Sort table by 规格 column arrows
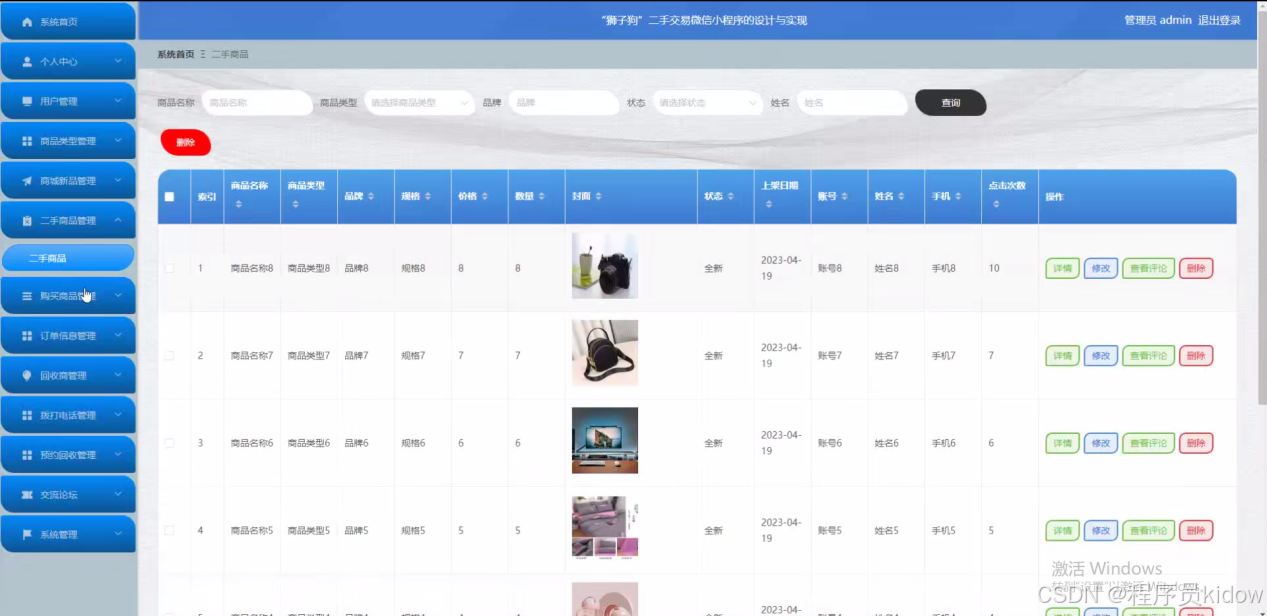 click(x=428, y=197)
